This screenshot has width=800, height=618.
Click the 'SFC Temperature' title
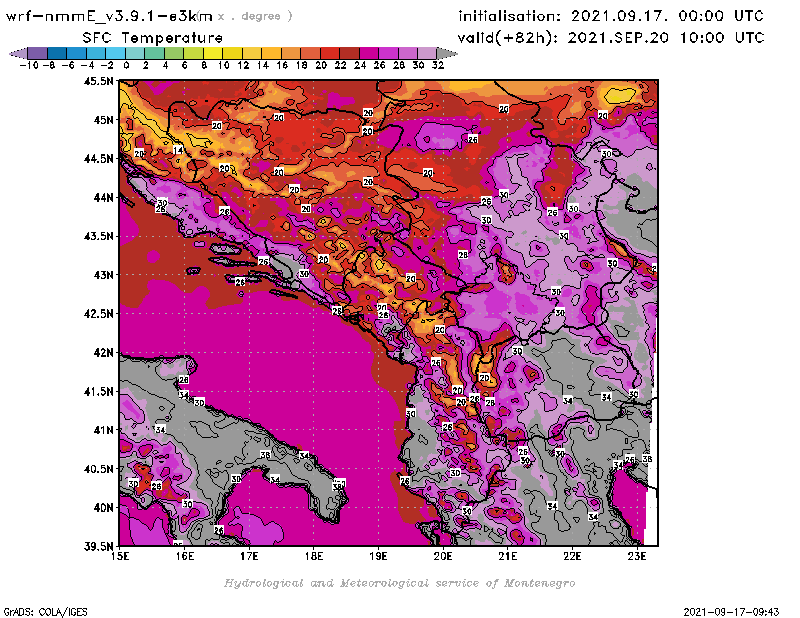tap(153, 38)
